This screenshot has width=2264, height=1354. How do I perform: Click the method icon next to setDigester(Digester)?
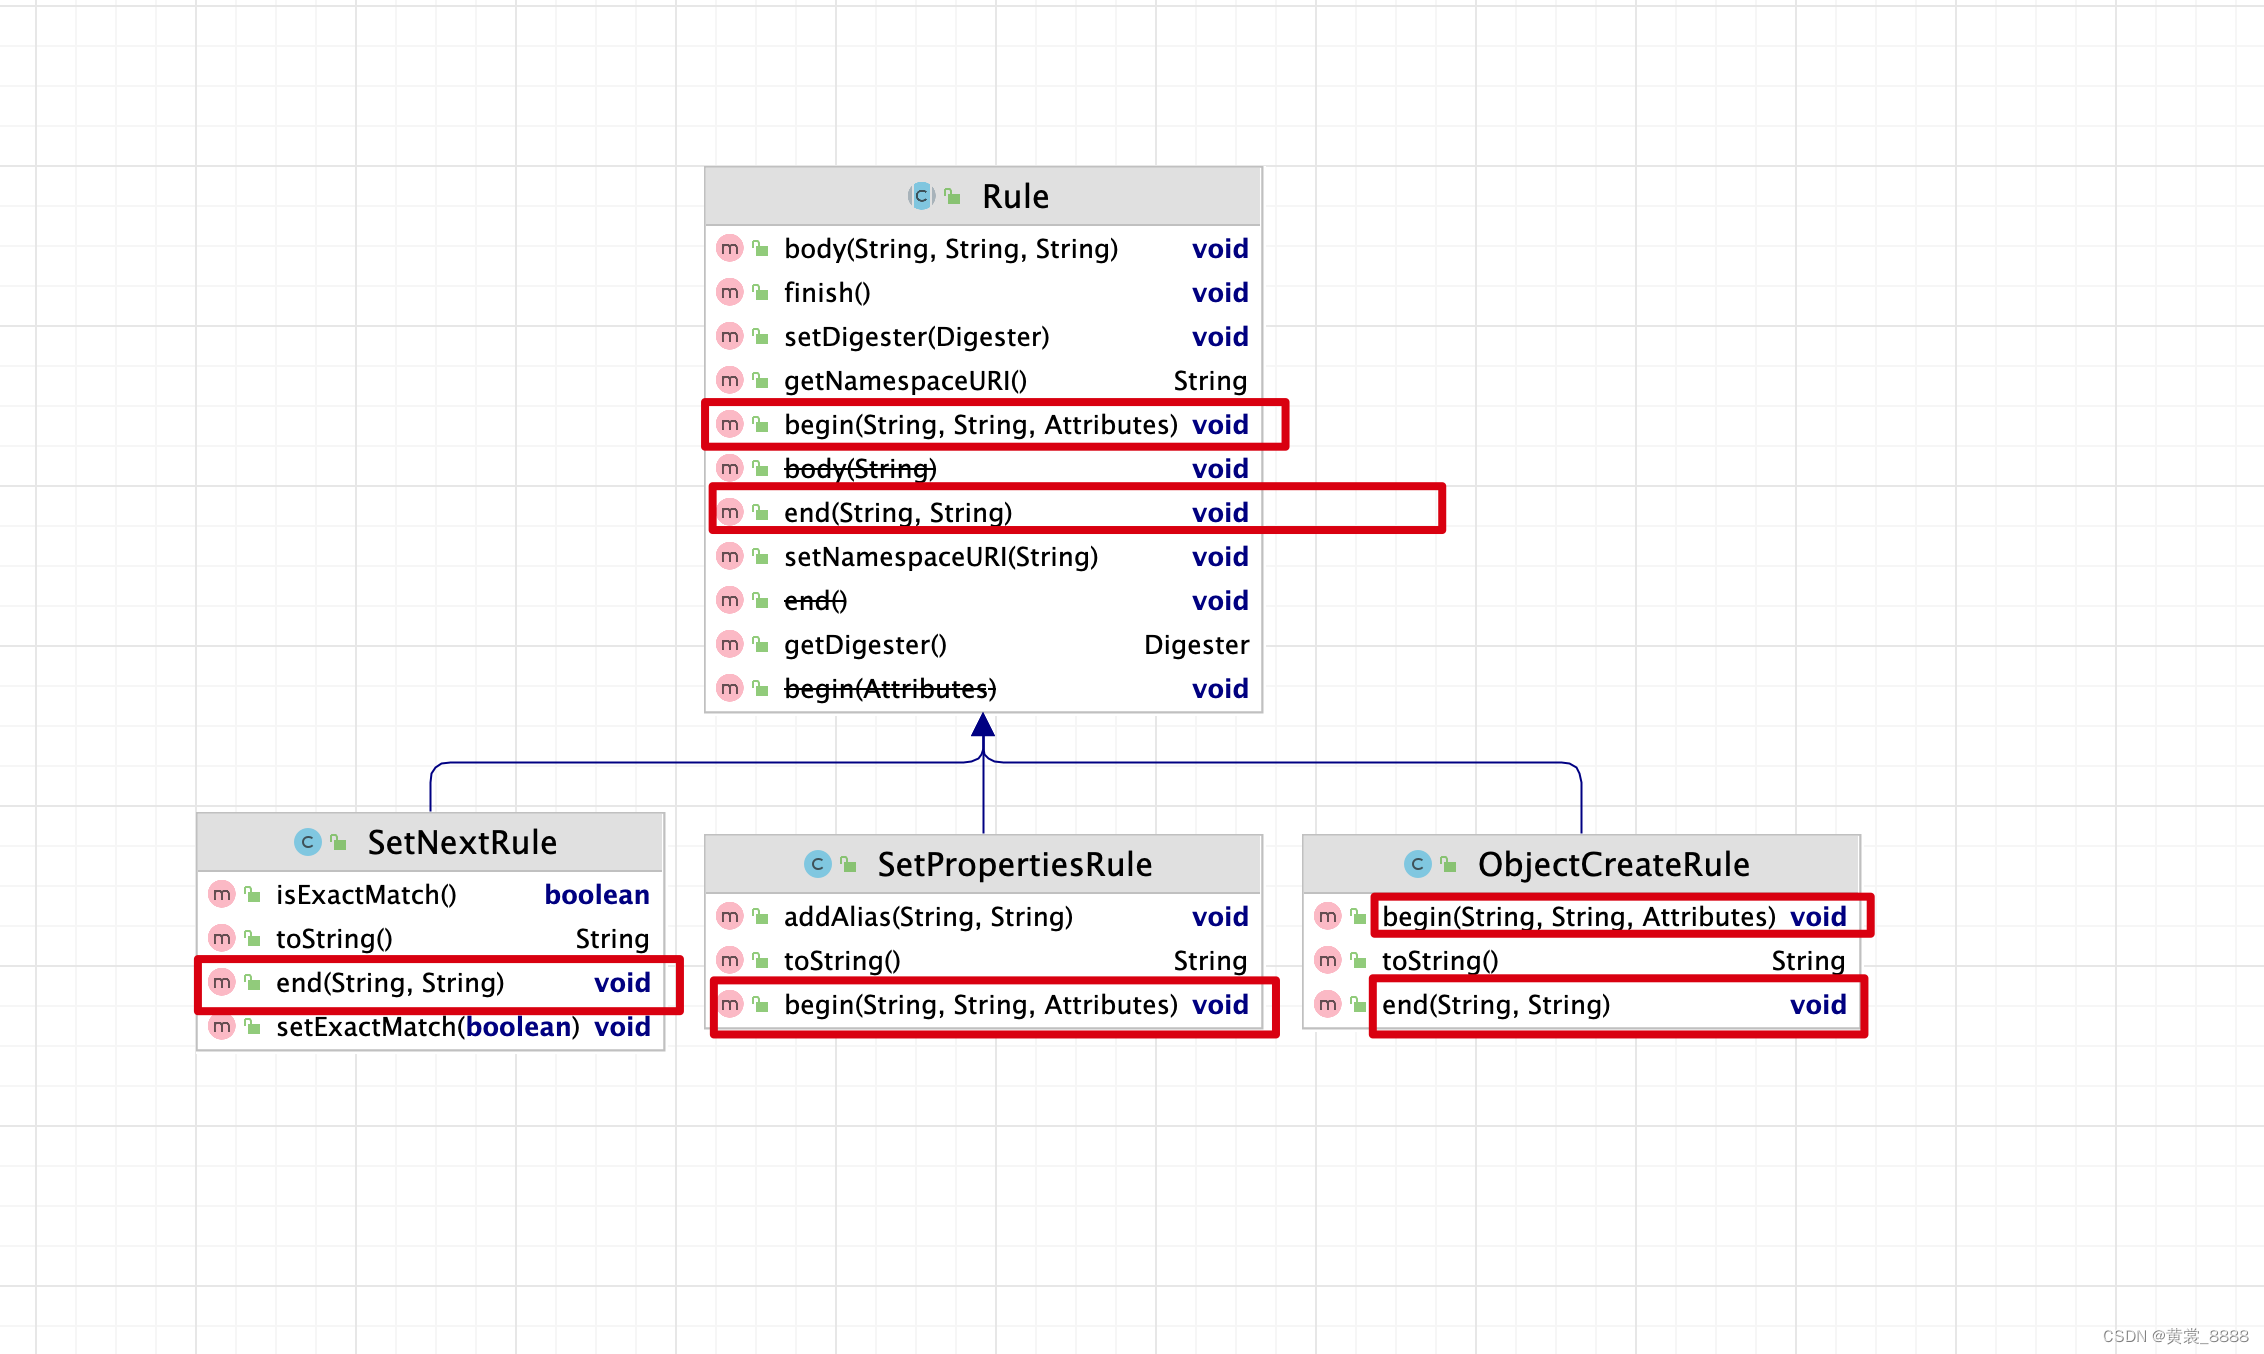tap(730, 336)
